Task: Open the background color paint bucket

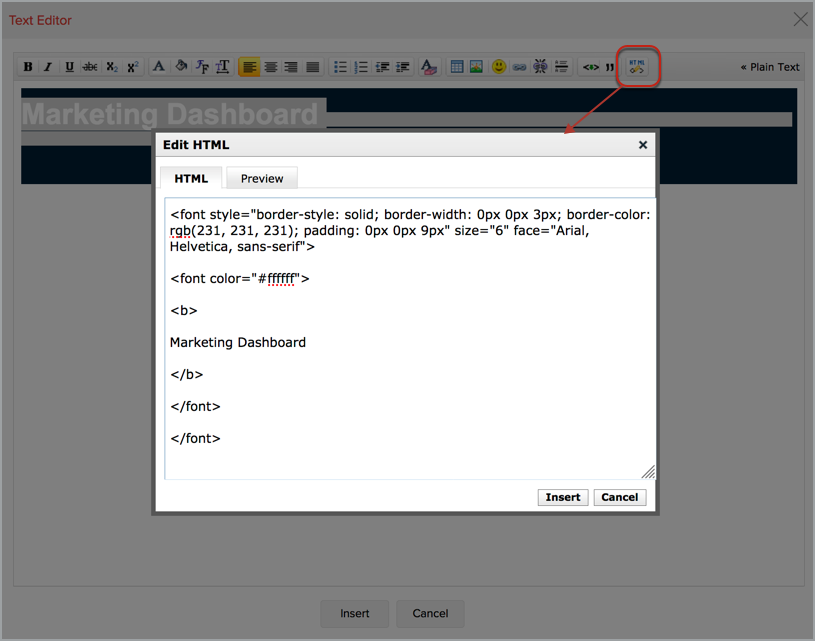Action: (180, 67)
